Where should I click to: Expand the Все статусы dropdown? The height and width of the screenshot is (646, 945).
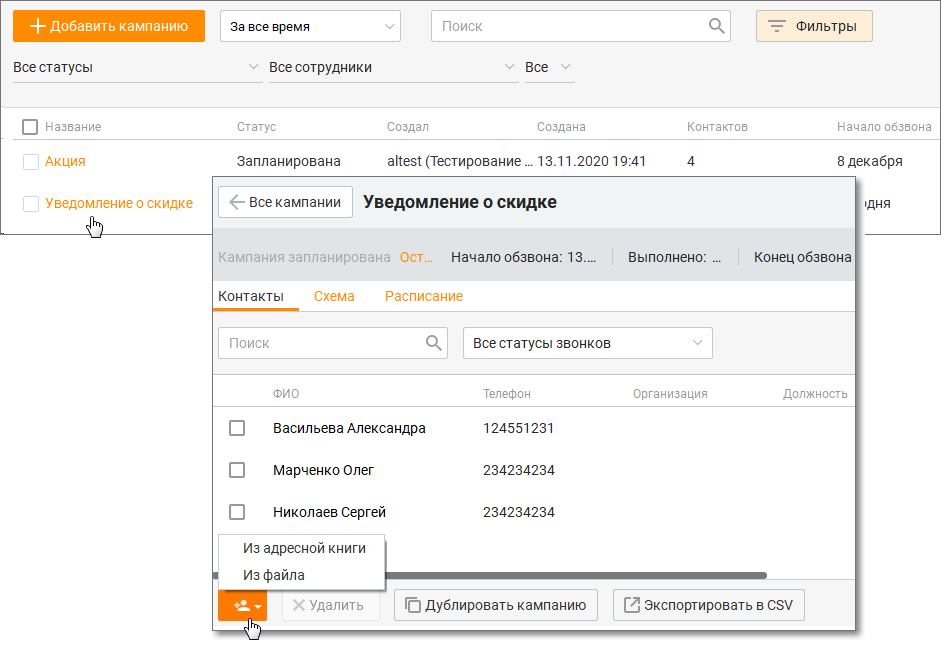pyautogui.click(x=136, y=67)
